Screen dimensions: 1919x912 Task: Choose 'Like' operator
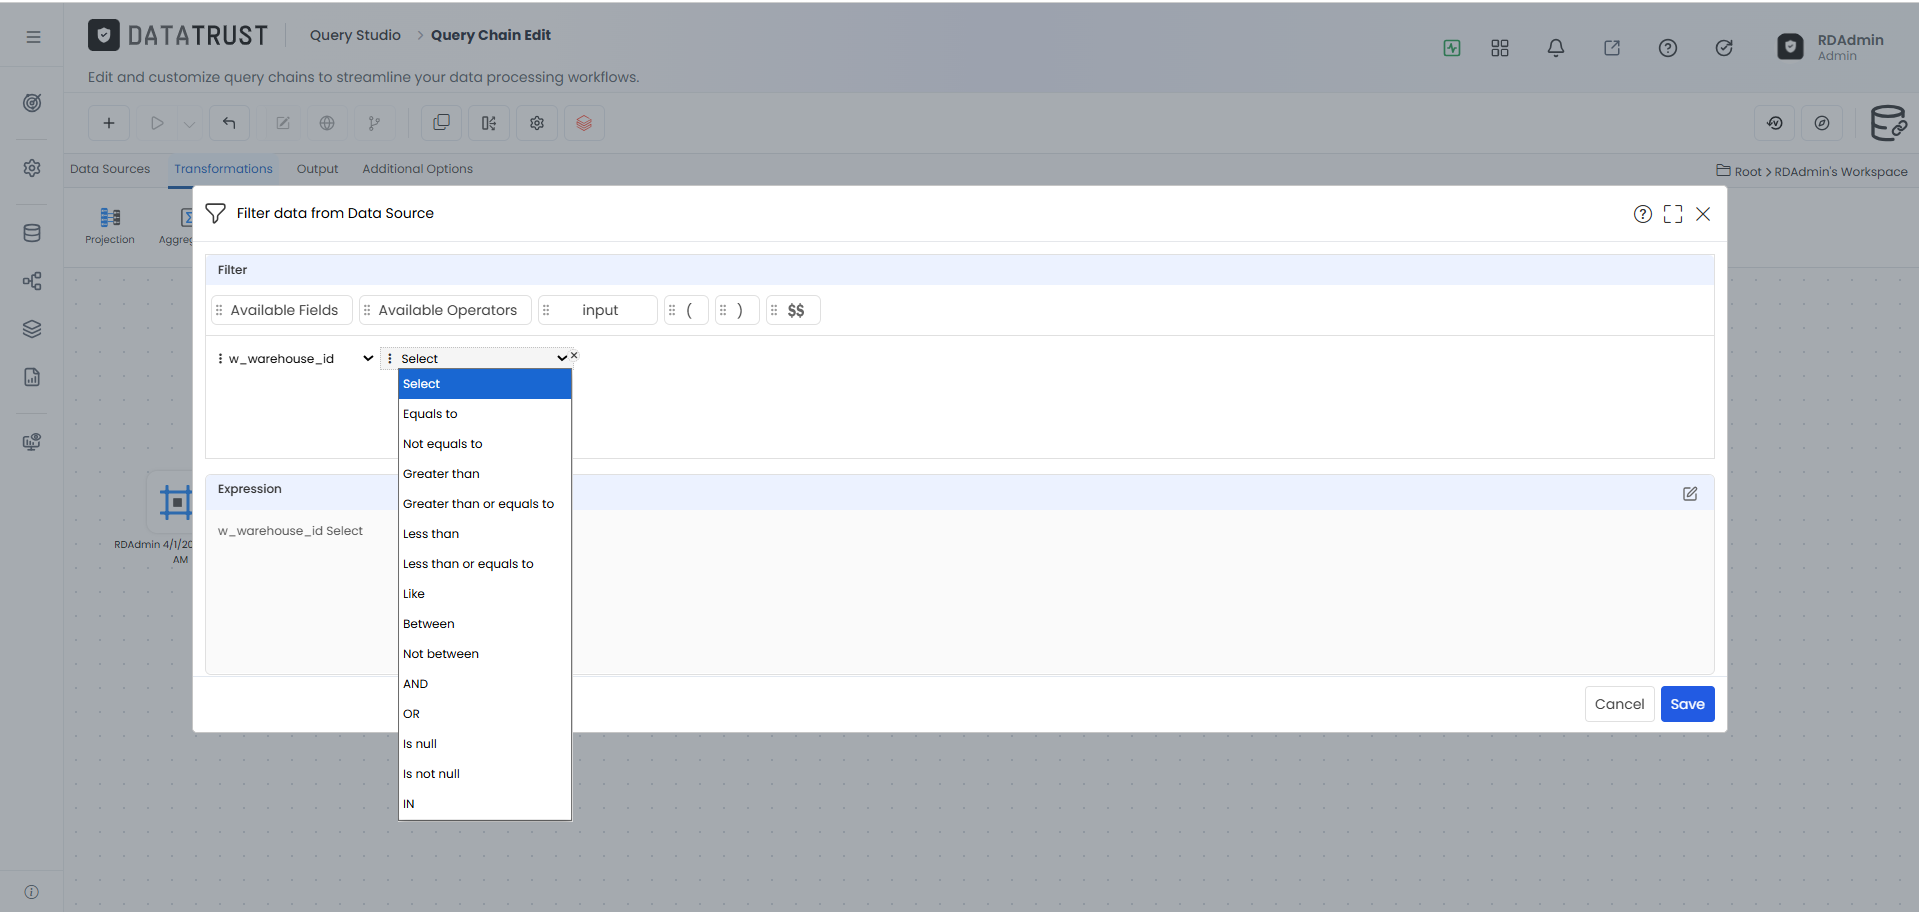(485, 594)
